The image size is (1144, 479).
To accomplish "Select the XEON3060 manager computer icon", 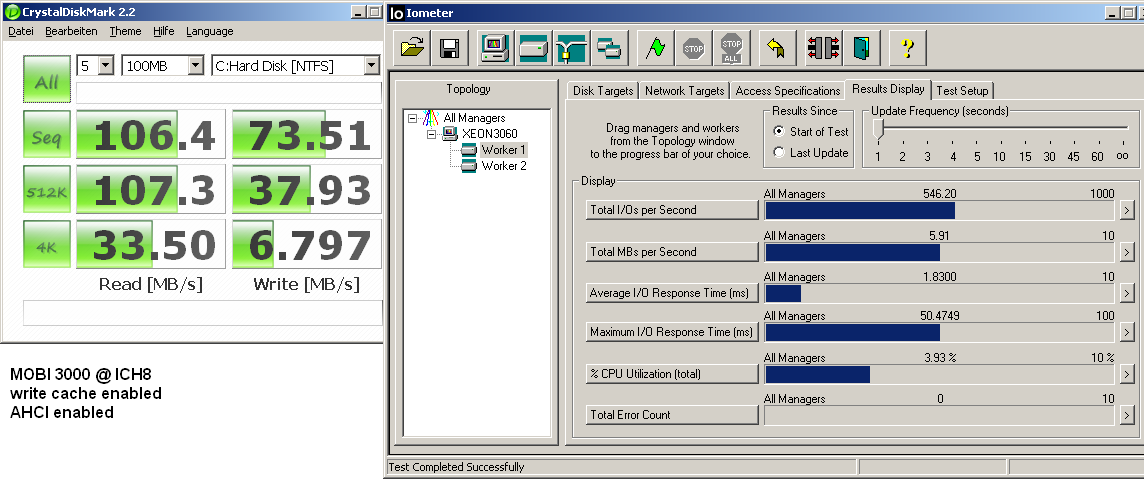I will pyautogui.click(x=450, y=133).
